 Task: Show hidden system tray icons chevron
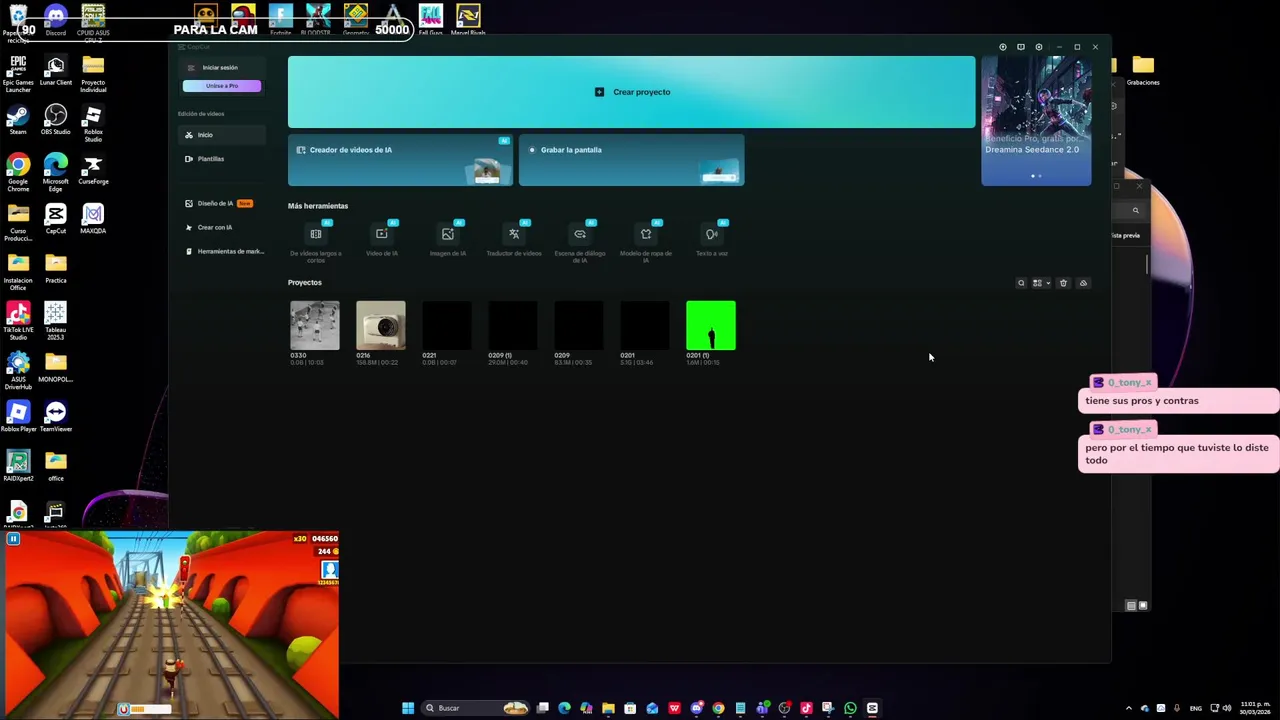pos(1129,708)
